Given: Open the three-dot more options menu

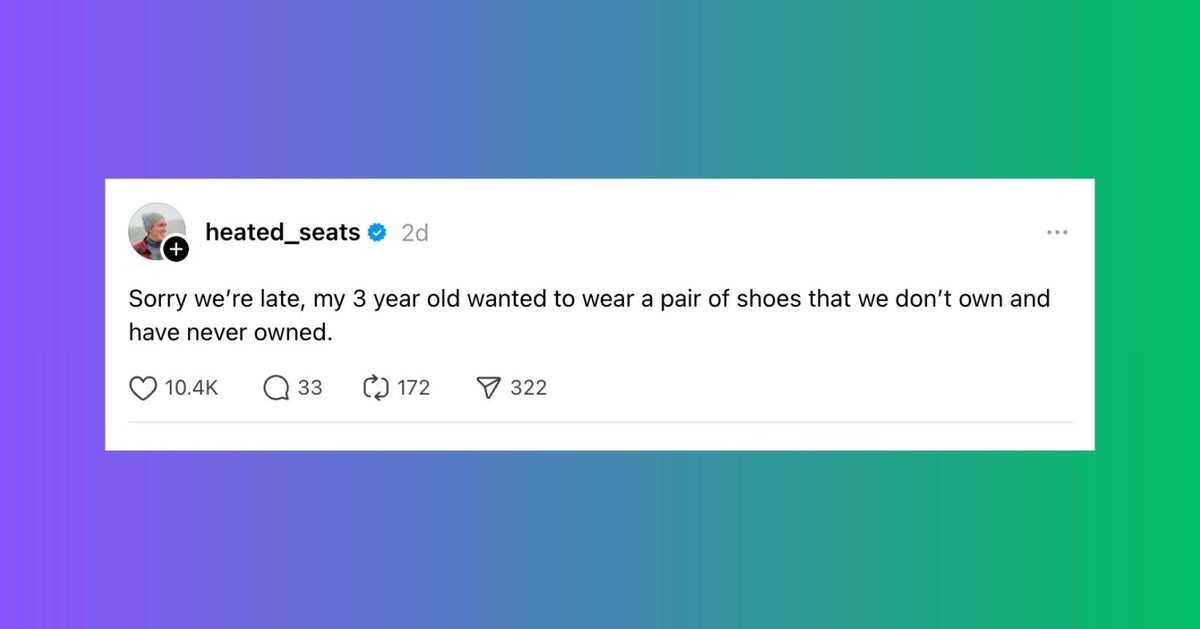Looking at the screenshot, I should (x=1057, y=232).
